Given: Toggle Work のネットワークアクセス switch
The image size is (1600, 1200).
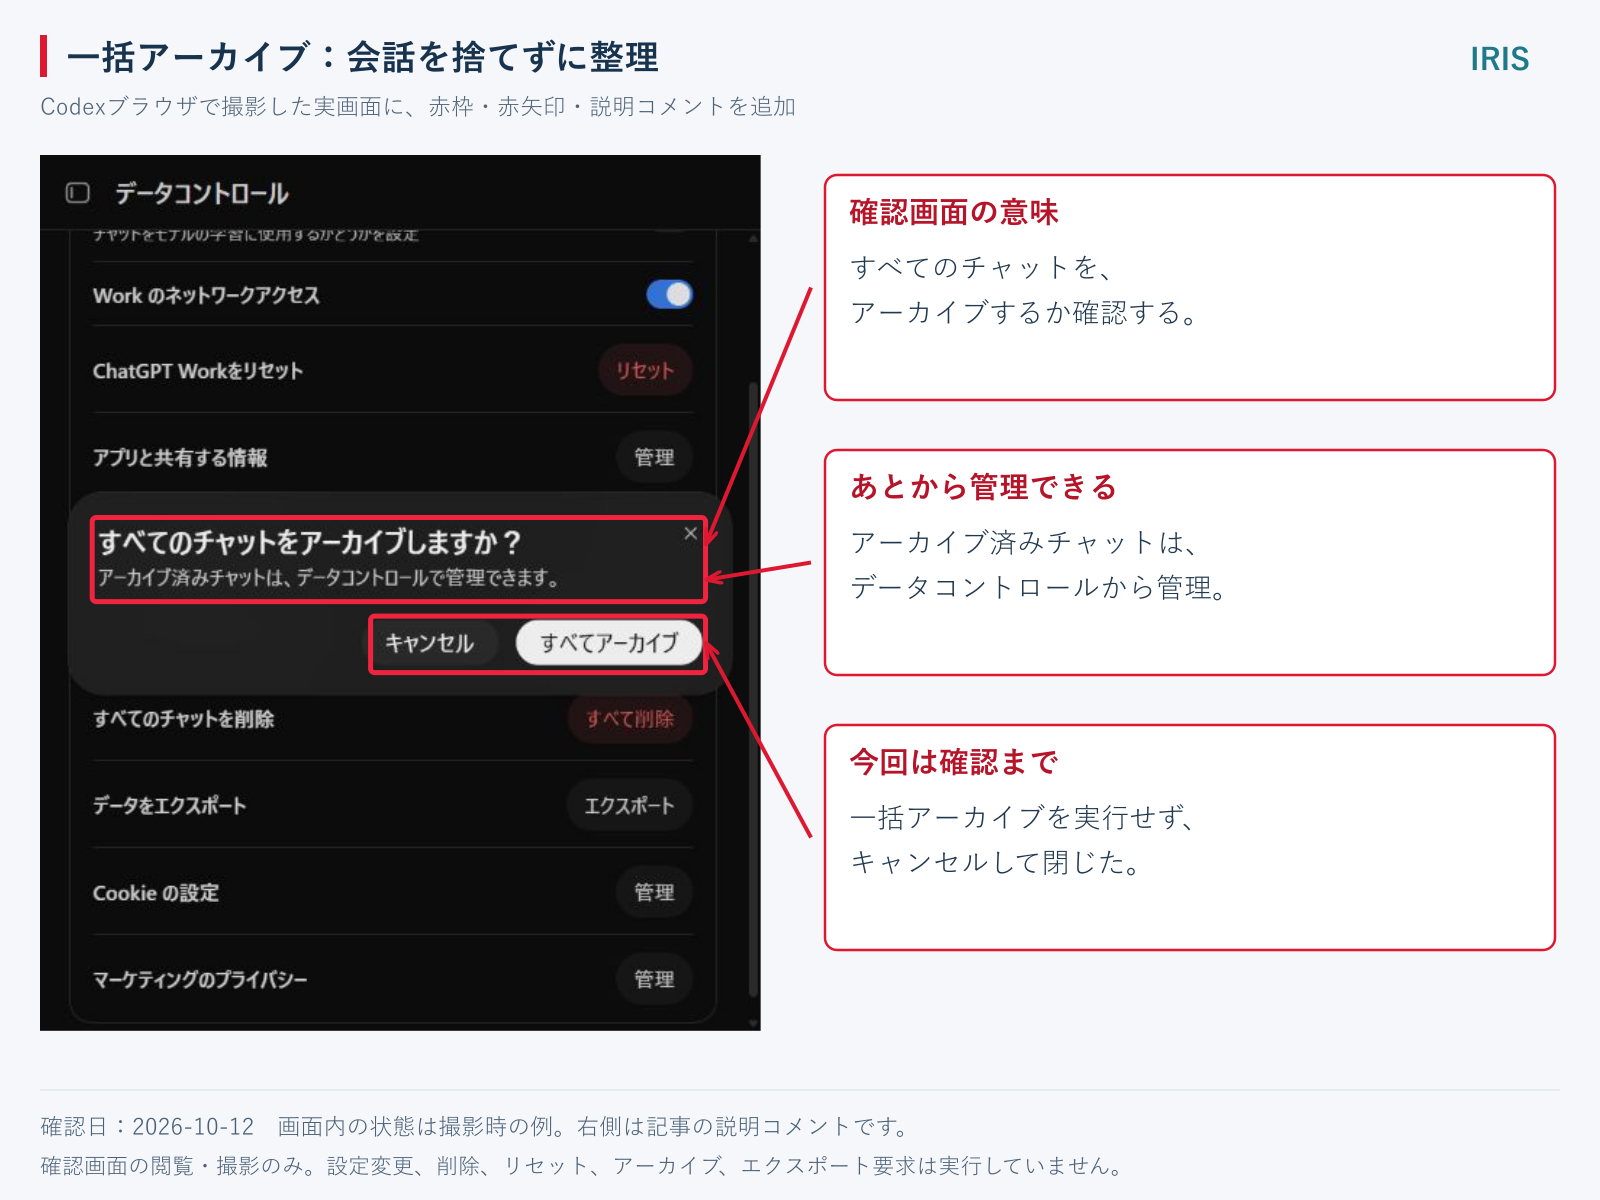Looking at the screenshot, I should tap(669, 294).
